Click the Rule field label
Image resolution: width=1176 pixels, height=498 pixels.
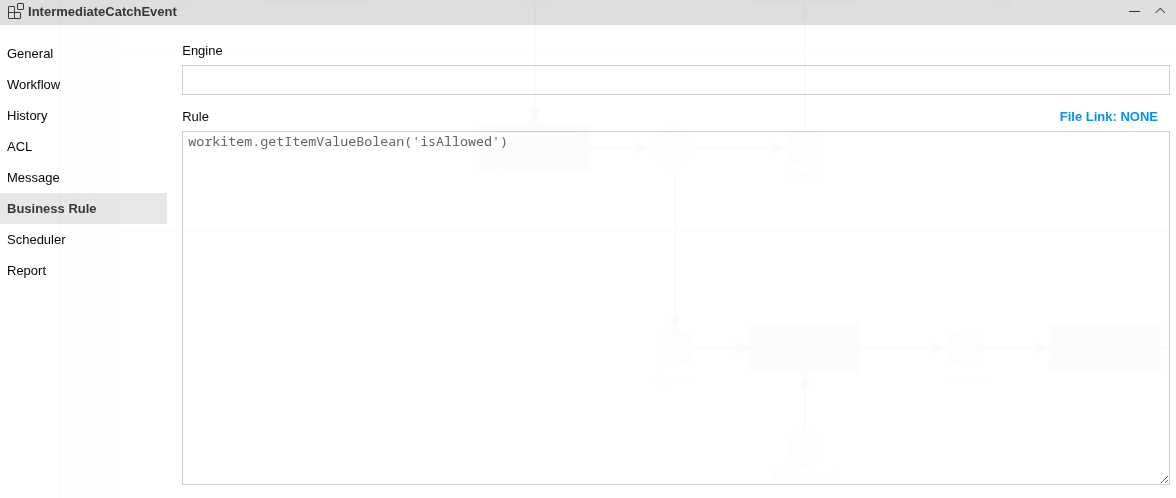tap(195, 116)
